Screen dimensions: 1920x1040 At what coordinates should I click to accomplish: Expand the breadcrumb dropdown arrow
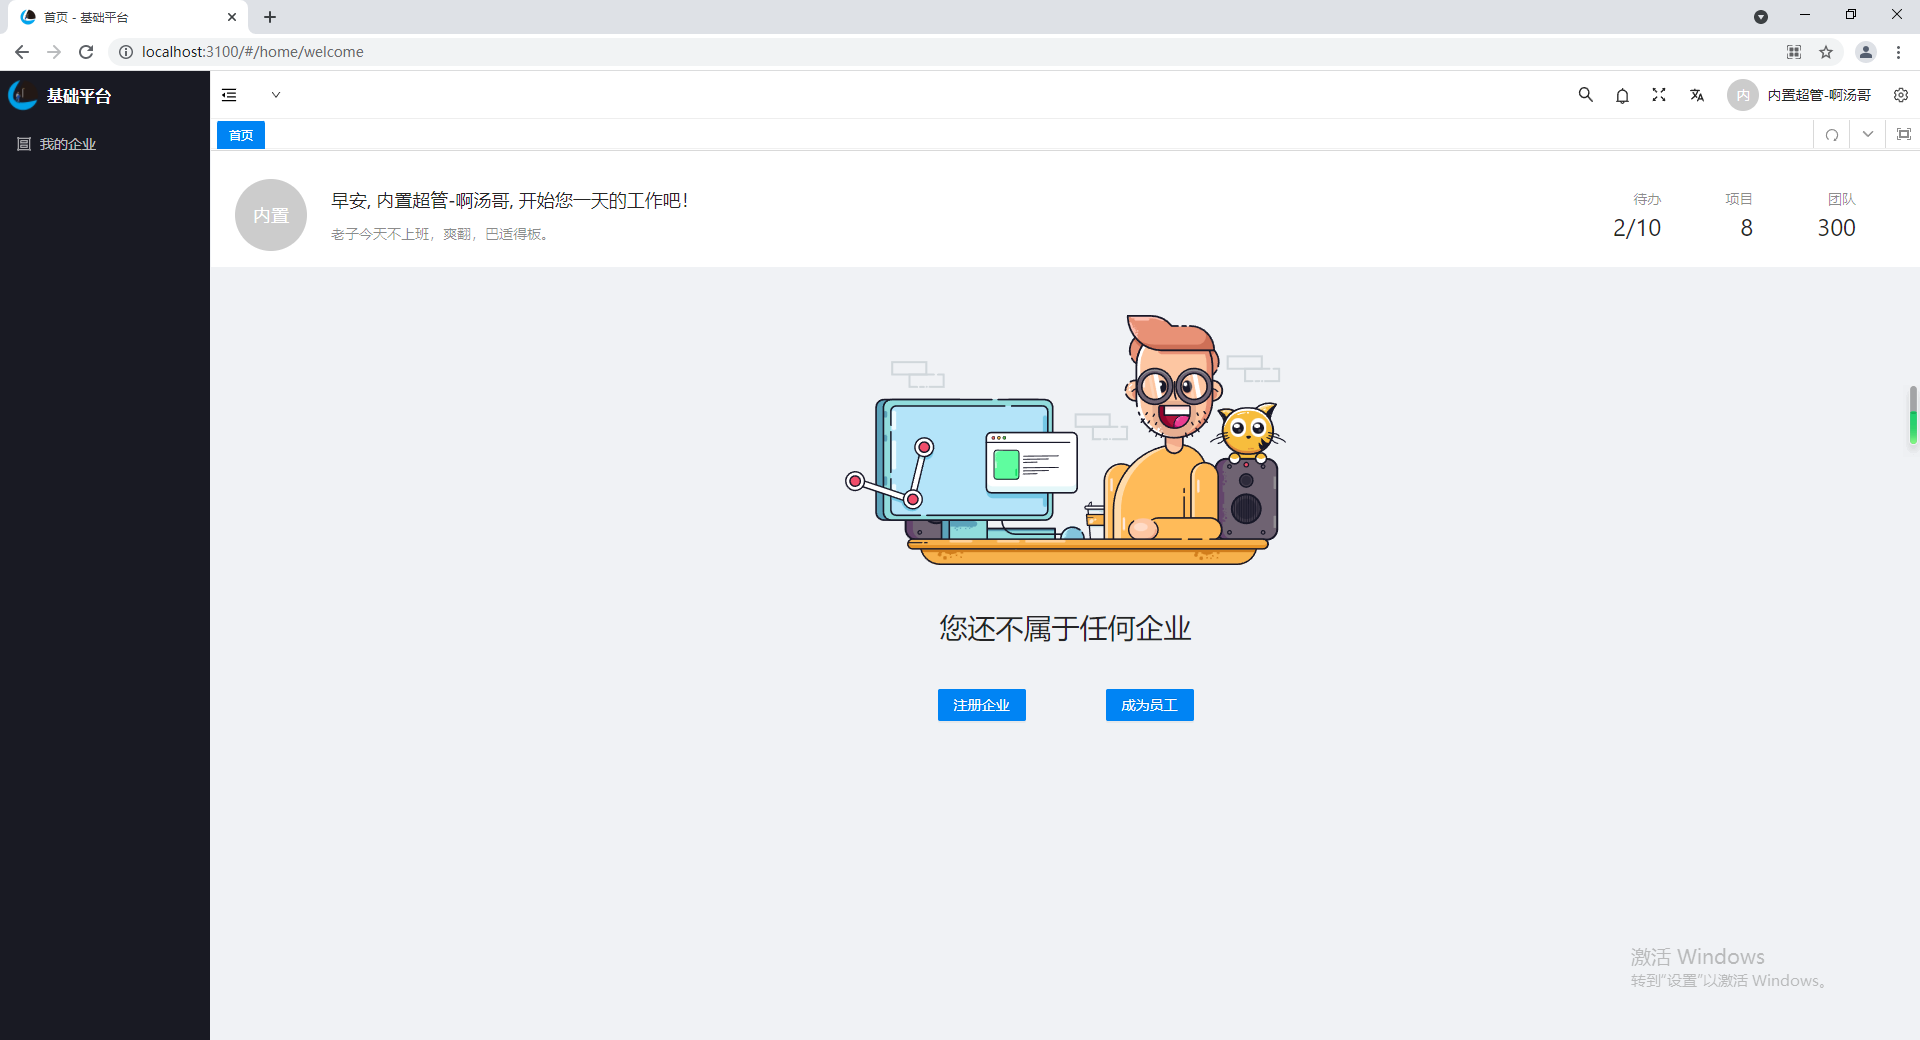(276, 94)
